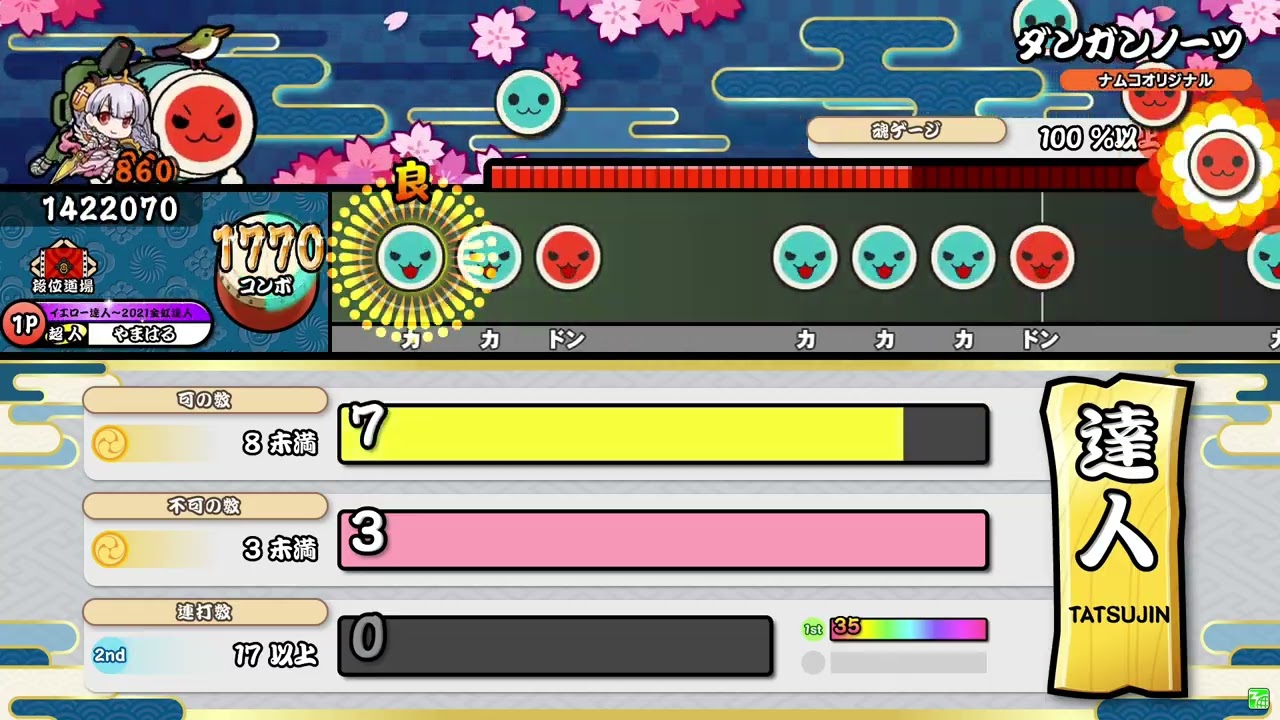
Task: Click the gold swirl icon in 可の数 row
Action: [x=110, y=443]
